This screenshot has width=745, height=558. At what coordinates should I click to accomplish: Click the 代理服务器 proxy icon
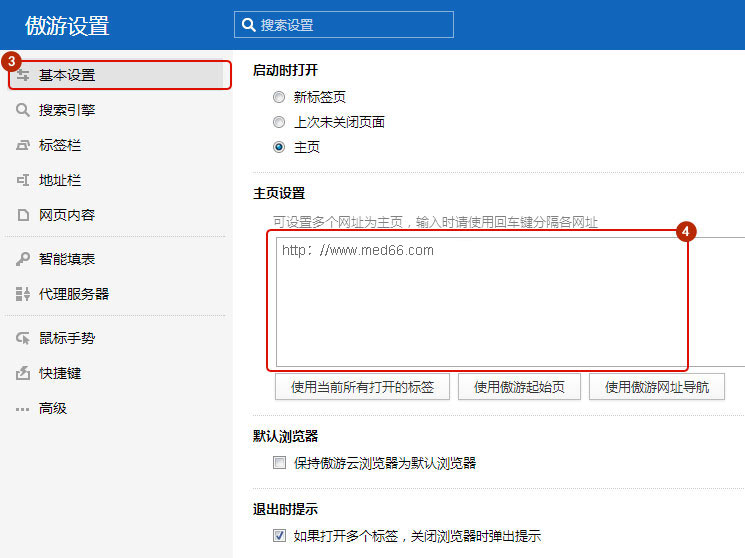pyautogui.click(x=23, y=294)
